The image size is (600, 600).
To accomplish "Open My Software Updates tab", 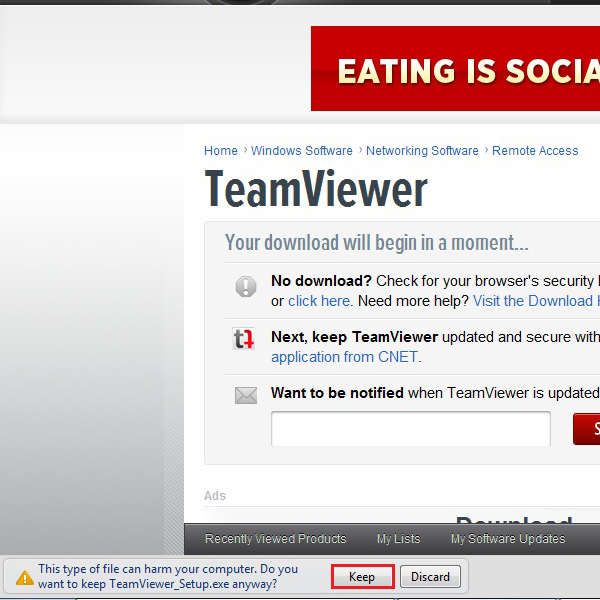I will pos(508,539).
